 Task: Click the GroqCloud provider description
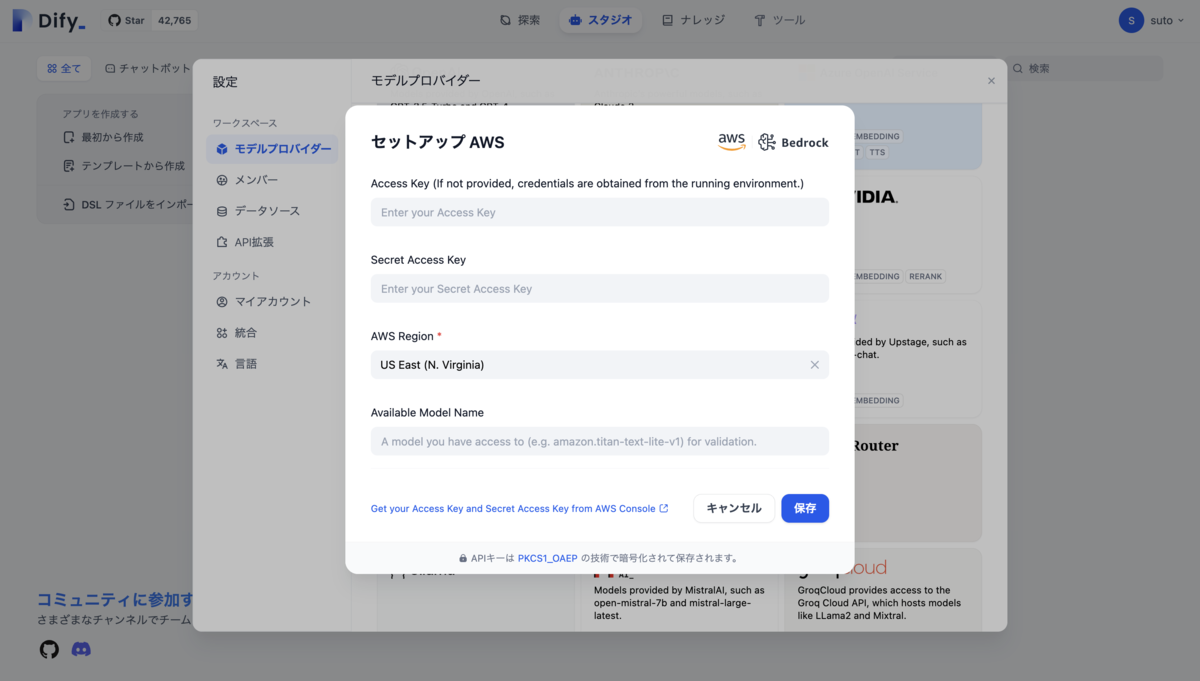pyautogui.click(x=880, y=603)
